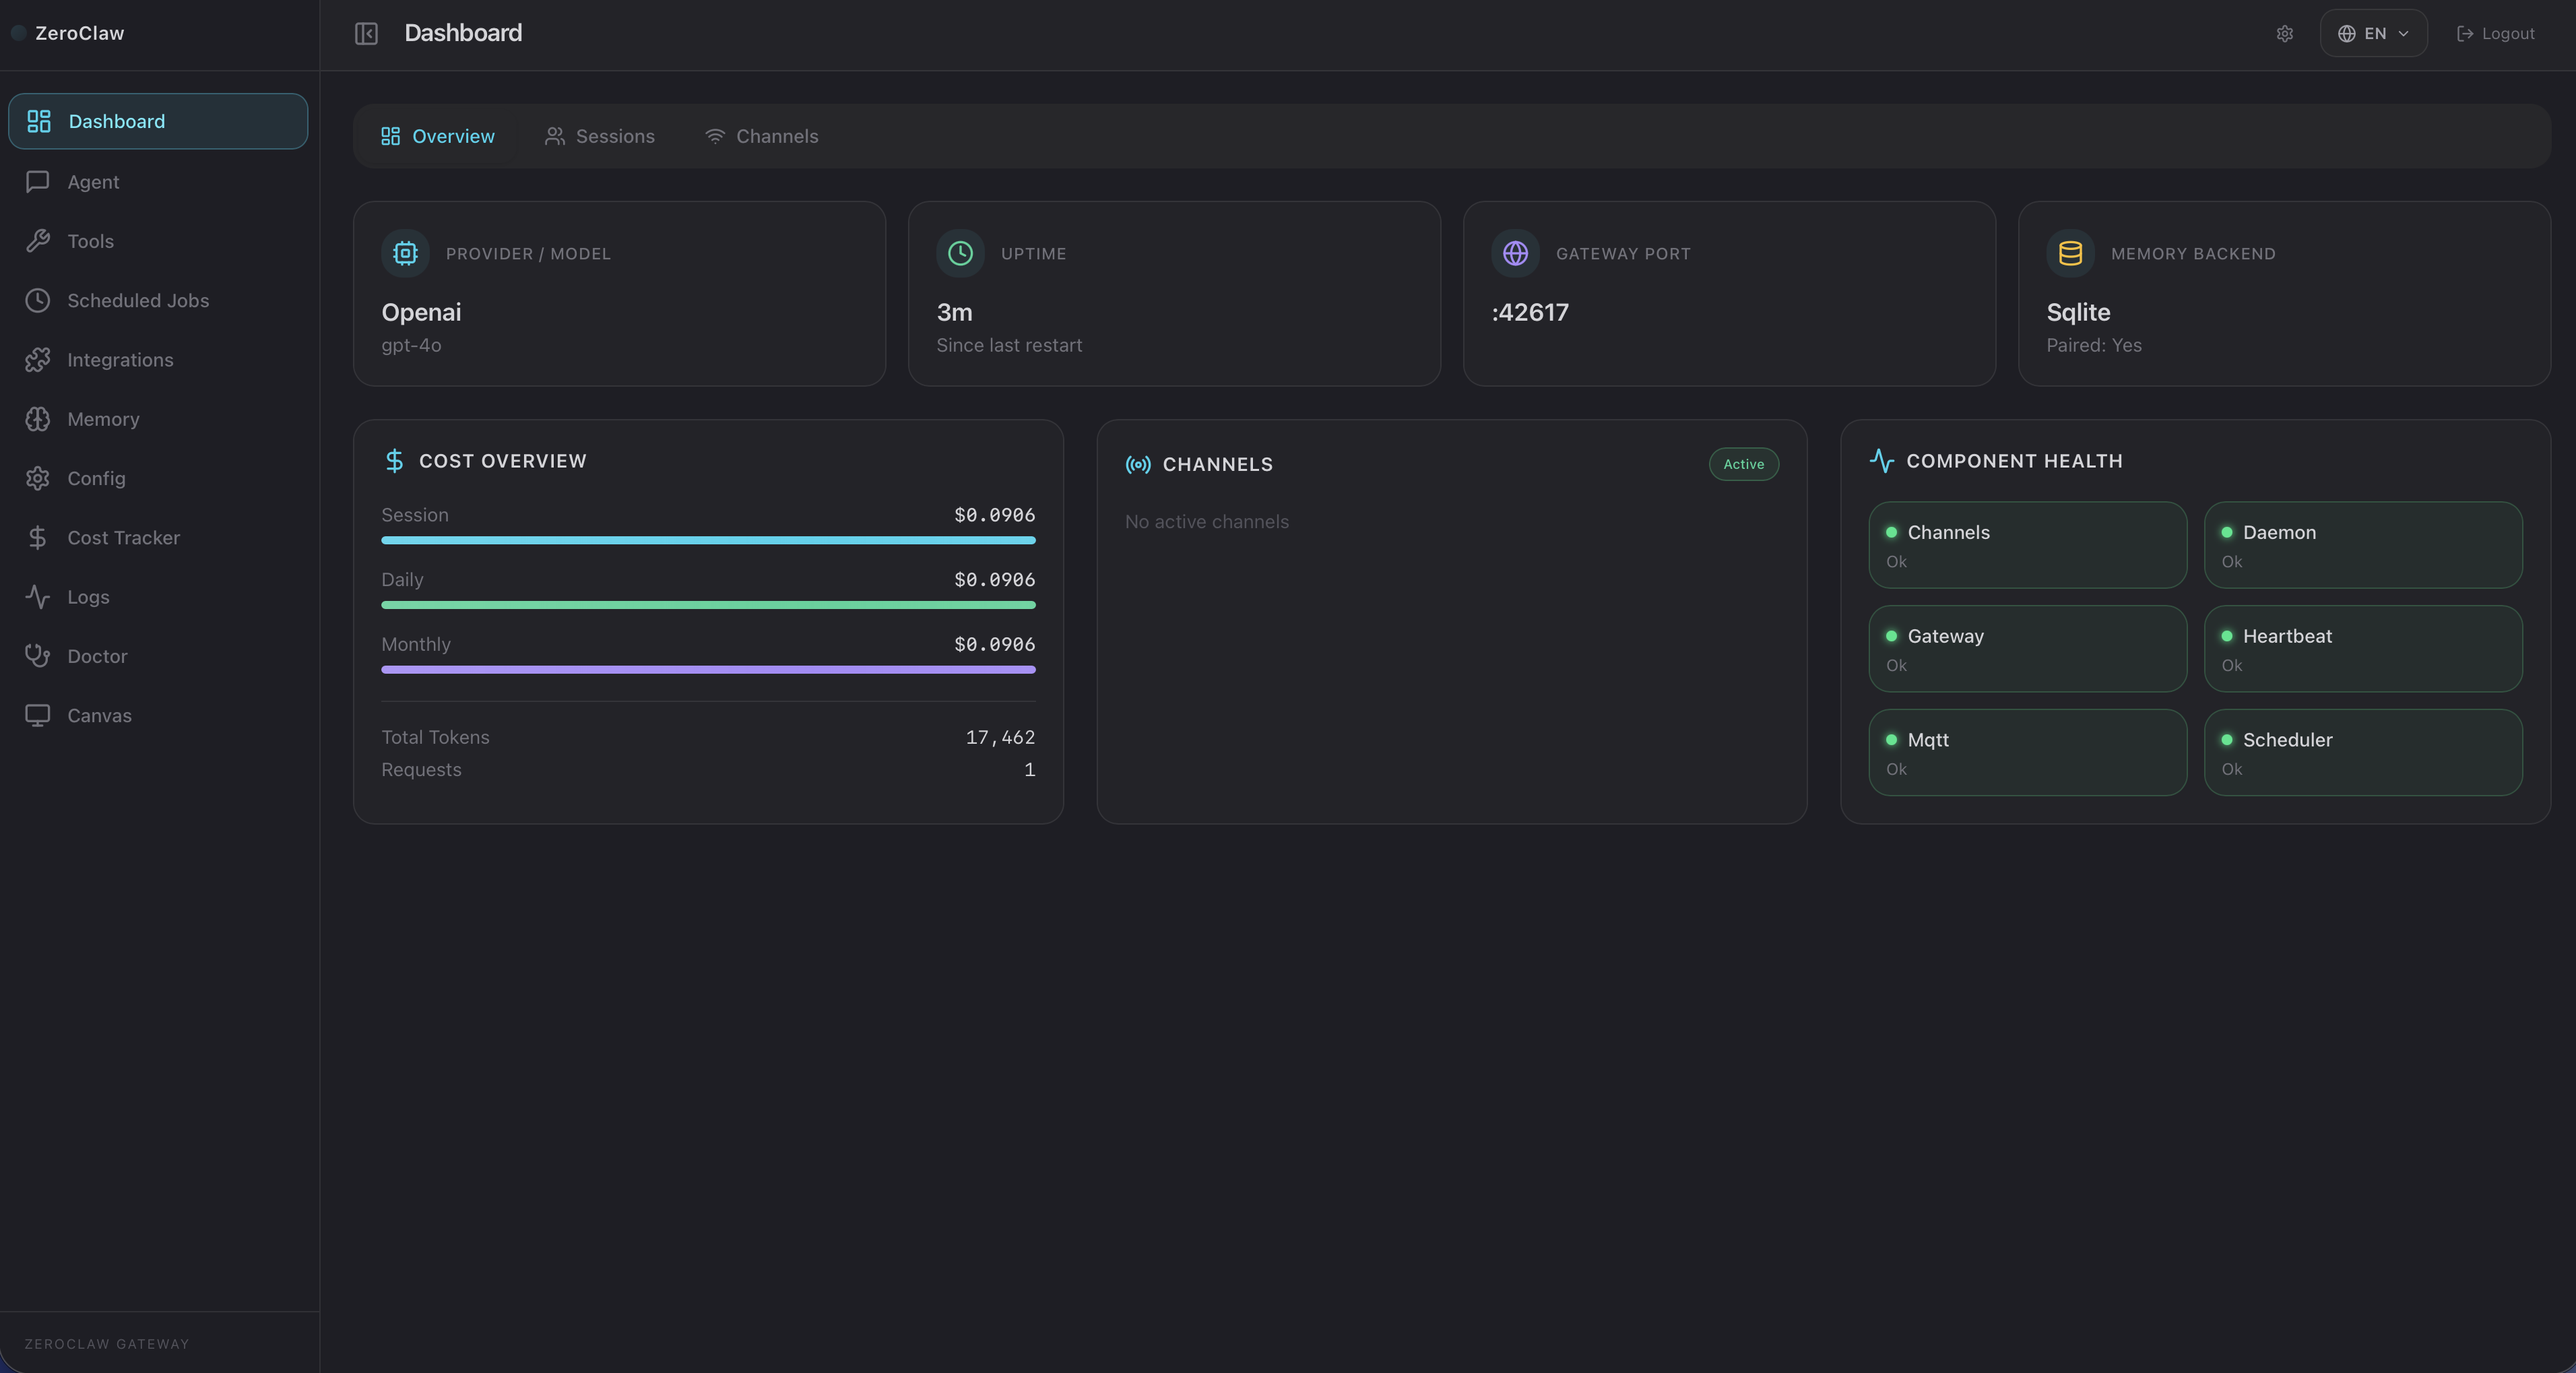Image resolution: width=2576 pixels, height=1373 pixels.
Task: Select the Scheduler health card
Action: tap(2363, 752)
